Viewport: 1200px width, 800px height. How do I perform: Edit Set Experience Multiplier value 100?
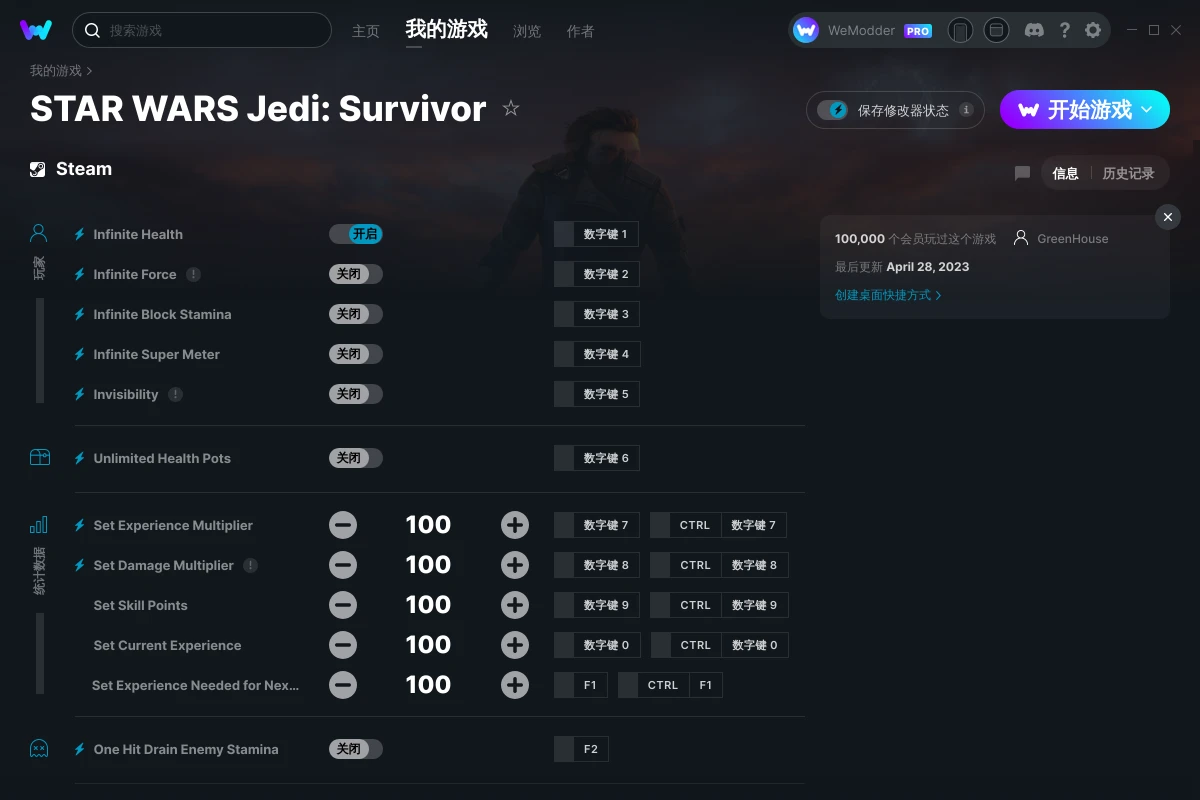(x=429, y=525)
